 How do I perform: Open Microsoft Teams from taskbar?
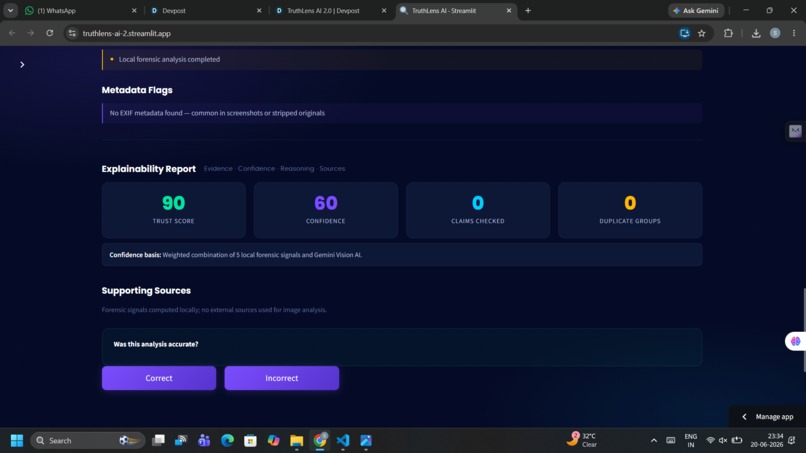(x=204, y=441)
